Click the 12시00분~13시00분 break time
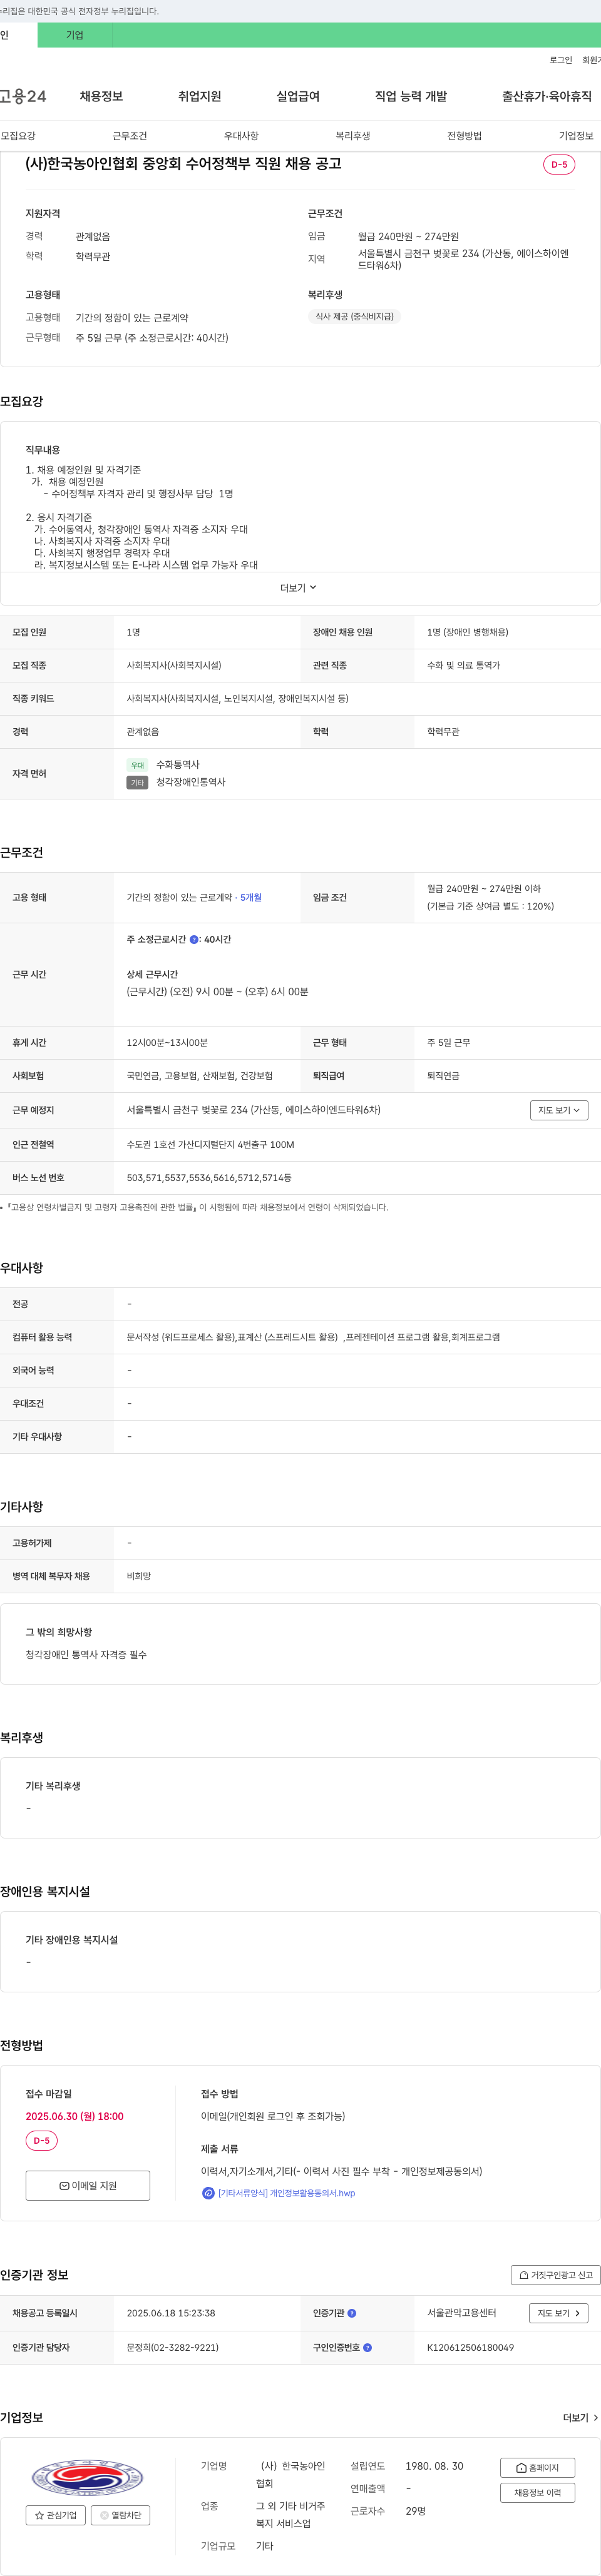 coord(167,1043)
